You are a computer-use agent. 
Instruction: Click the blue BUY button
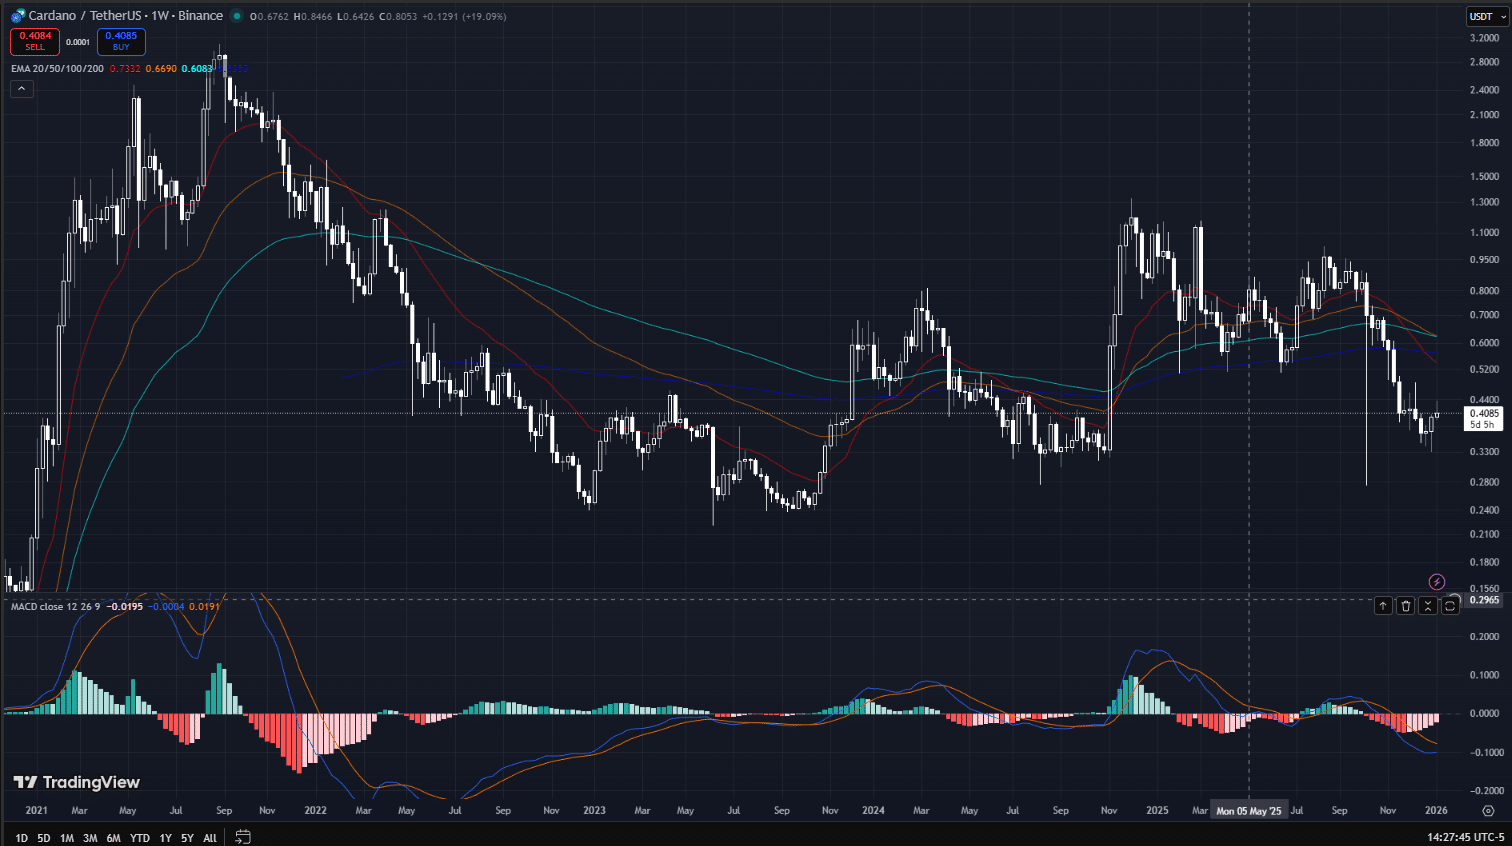[121, 42]
